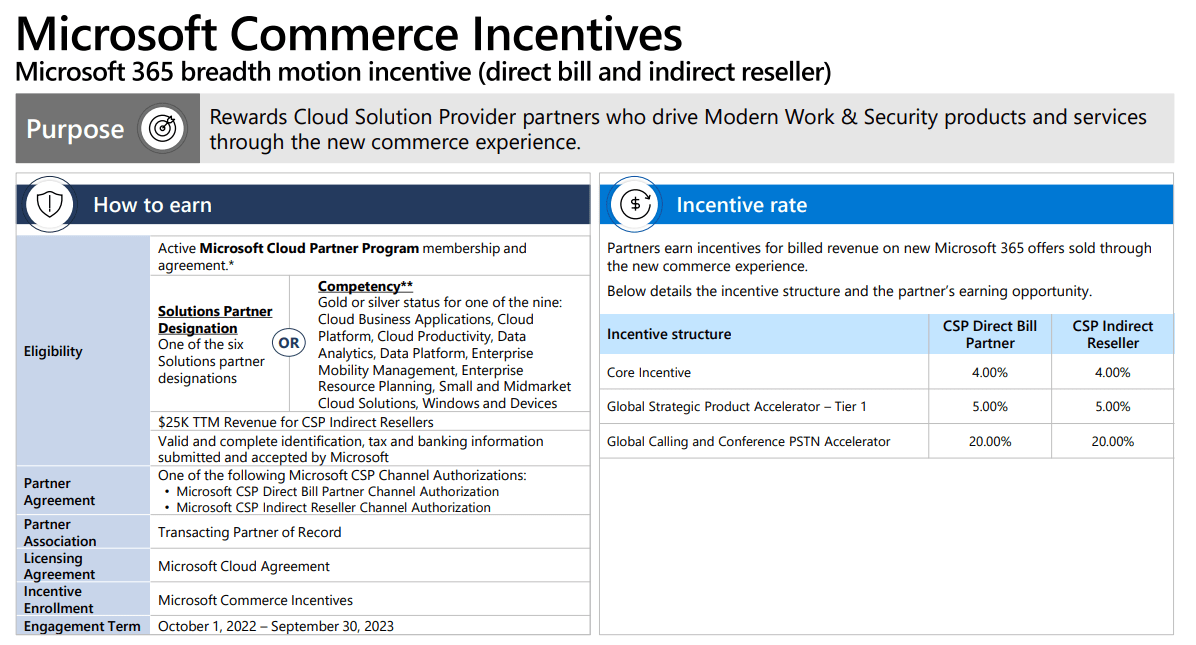Image resolution: width=1196 pixels, height=645 pixels.
Task: Select the Microsoft Commerce Incentives title
Action: click(x=349, y=34)
